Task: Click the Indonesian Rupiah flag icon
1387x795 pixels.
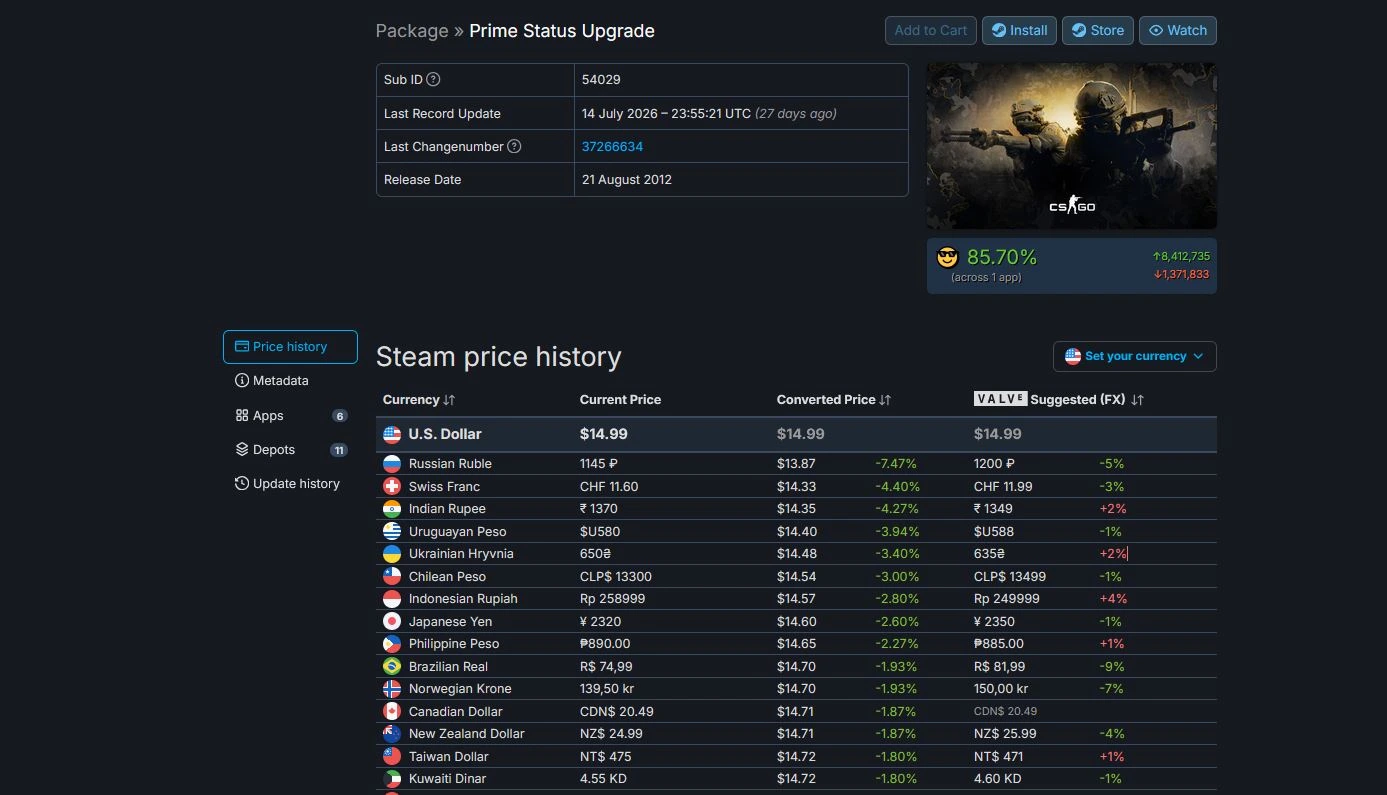Action: pyautogui.click(x=392, y=599)
